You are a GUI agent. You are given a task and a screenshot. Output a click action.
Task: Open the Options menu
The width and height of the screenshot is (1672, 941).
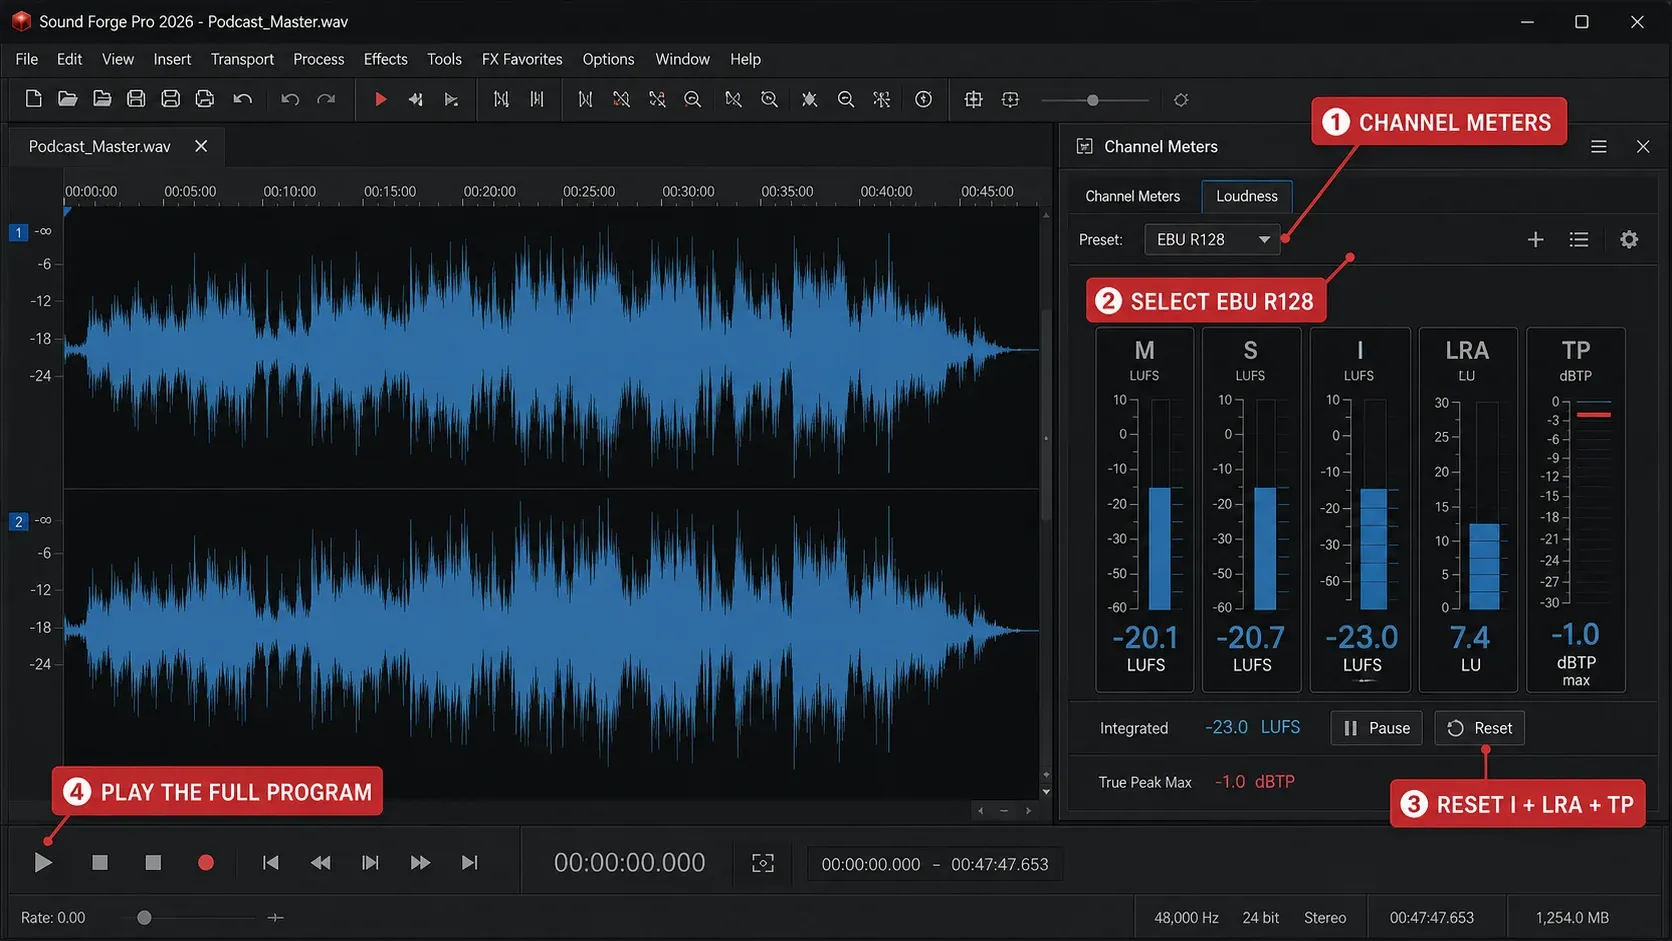click(608, 59)
